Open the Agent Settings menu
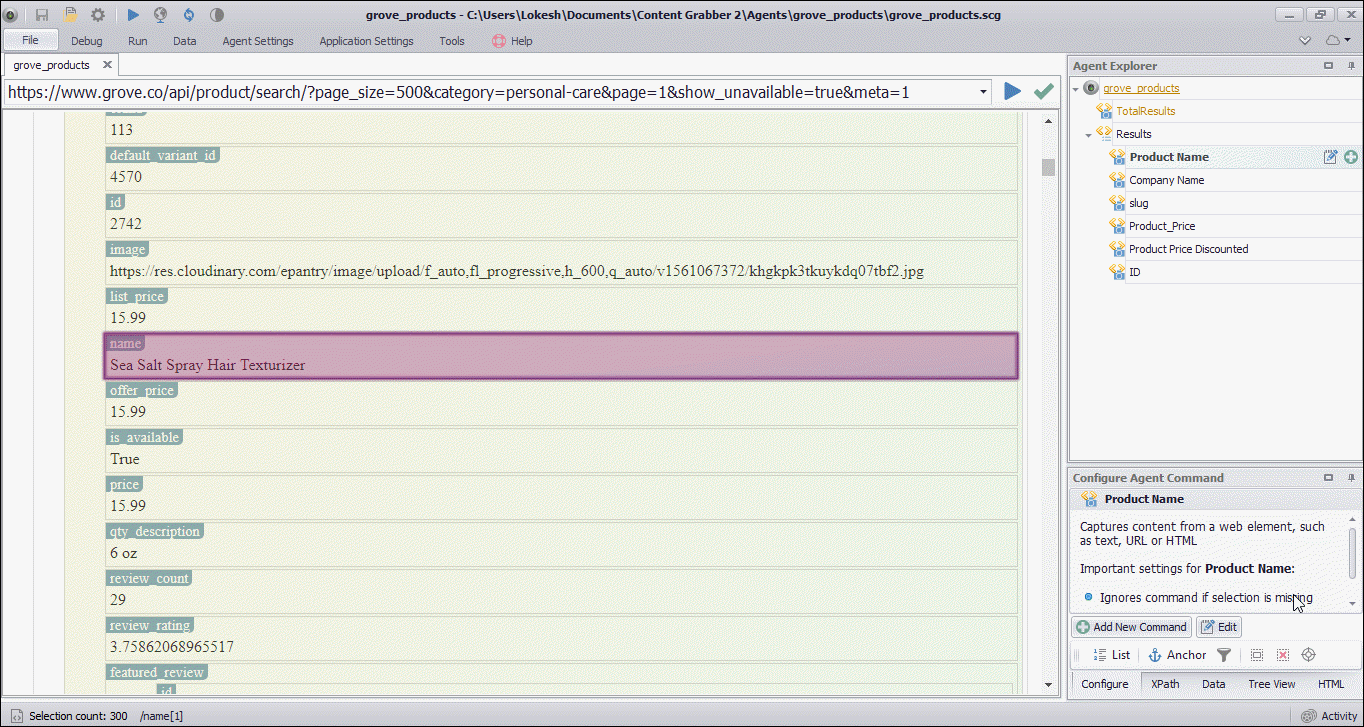The height and width of the screenshot is (727, 1364). point(257,41)
